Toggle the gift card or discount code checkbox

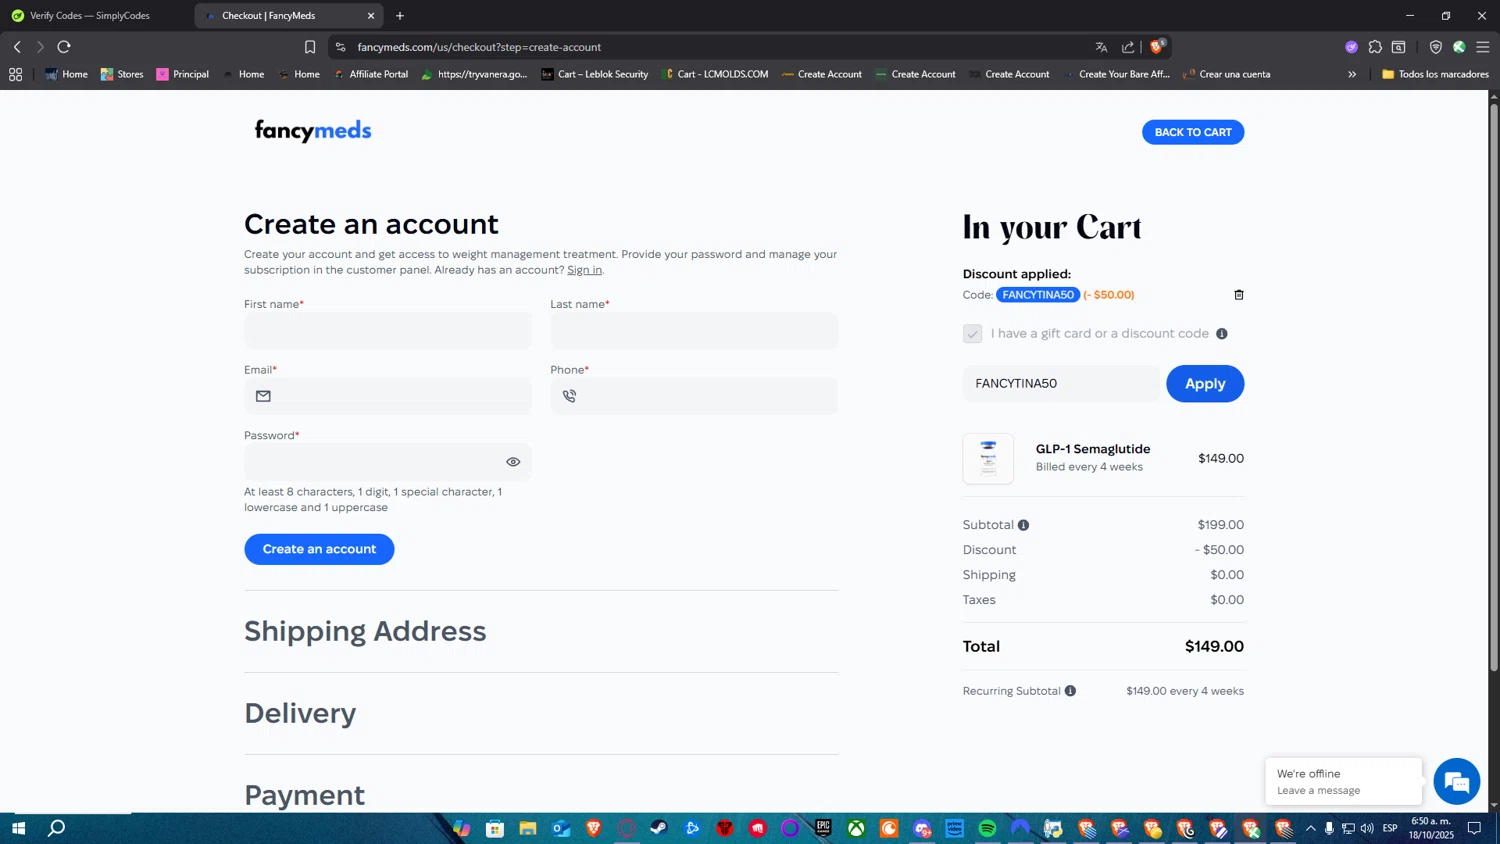point(972,334)
